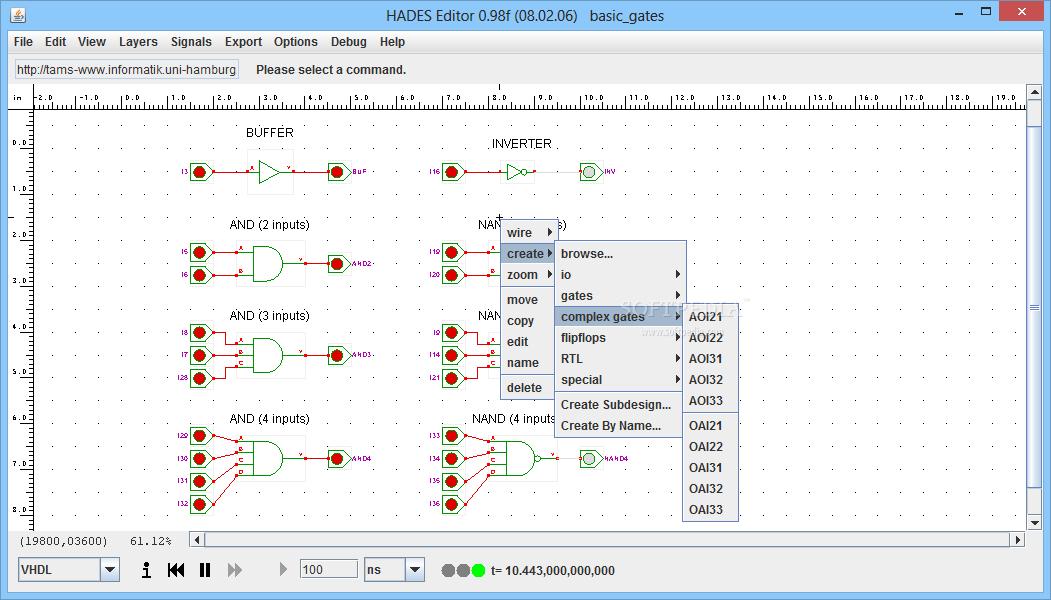Toggle input pin I5 of AND2 gate
The image size is (1051, 600).
[200, 252]
